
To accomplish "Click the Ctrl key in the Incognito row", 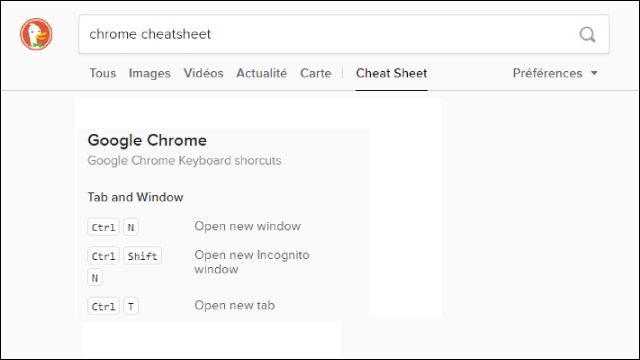I will (x=103, y=256).
